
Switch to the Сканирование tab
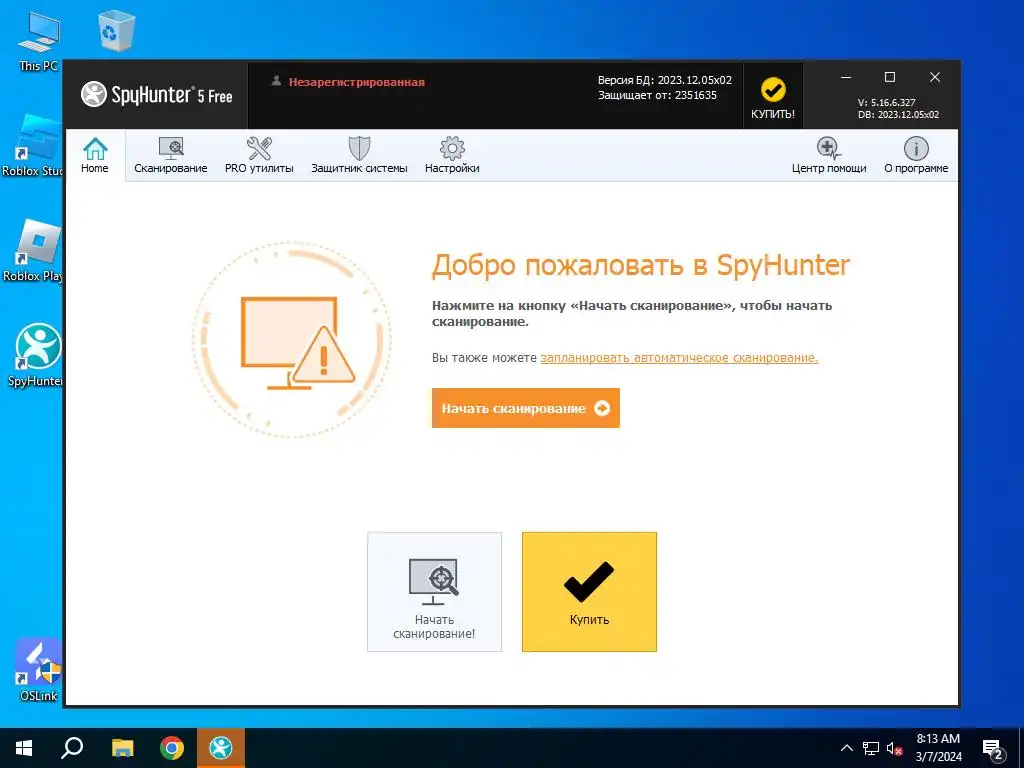tap(170, 155)
